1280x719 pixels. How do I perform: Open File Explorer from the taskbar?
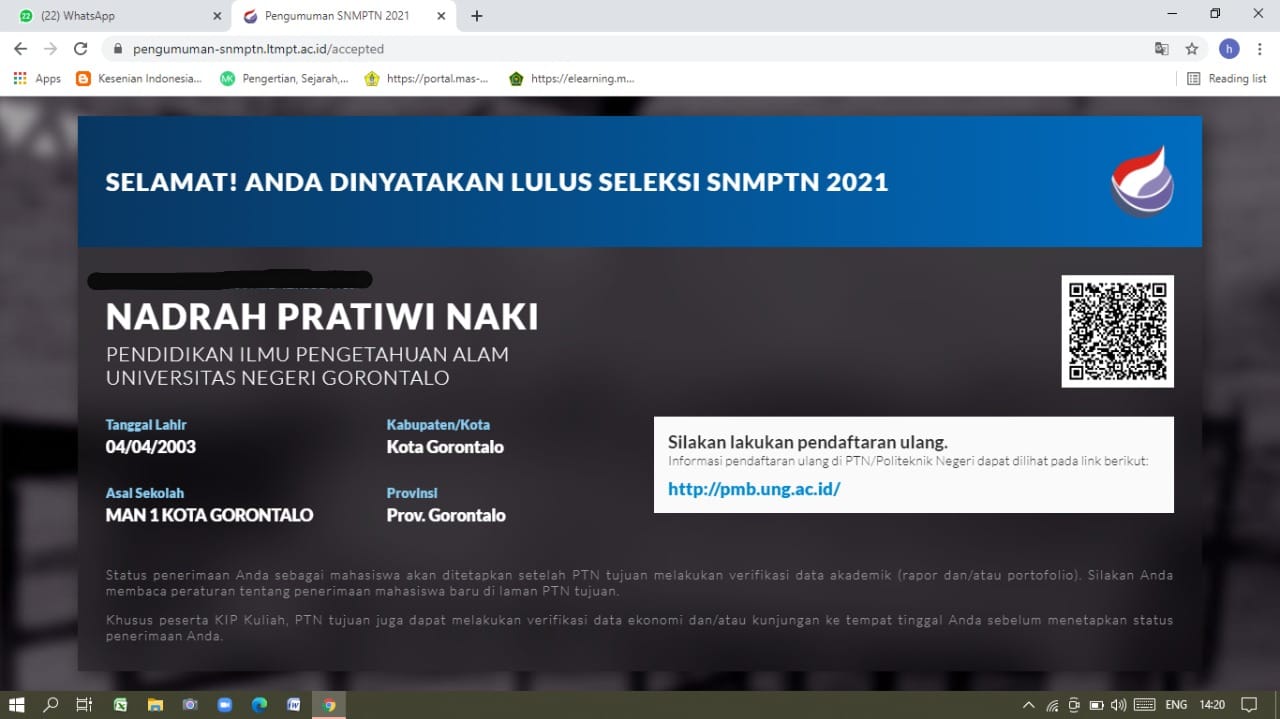(155, 705)
